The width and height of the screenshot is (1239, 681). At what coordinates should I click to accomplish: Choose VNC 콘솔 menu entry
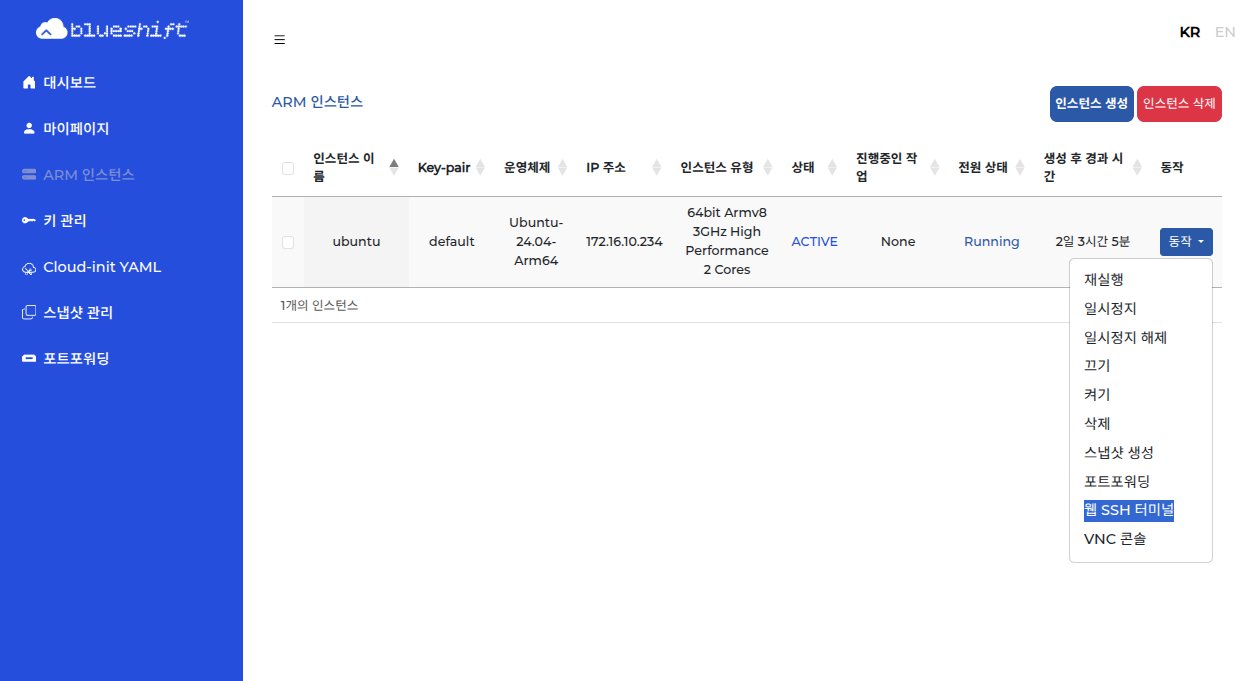click(x=1114, y=539)
